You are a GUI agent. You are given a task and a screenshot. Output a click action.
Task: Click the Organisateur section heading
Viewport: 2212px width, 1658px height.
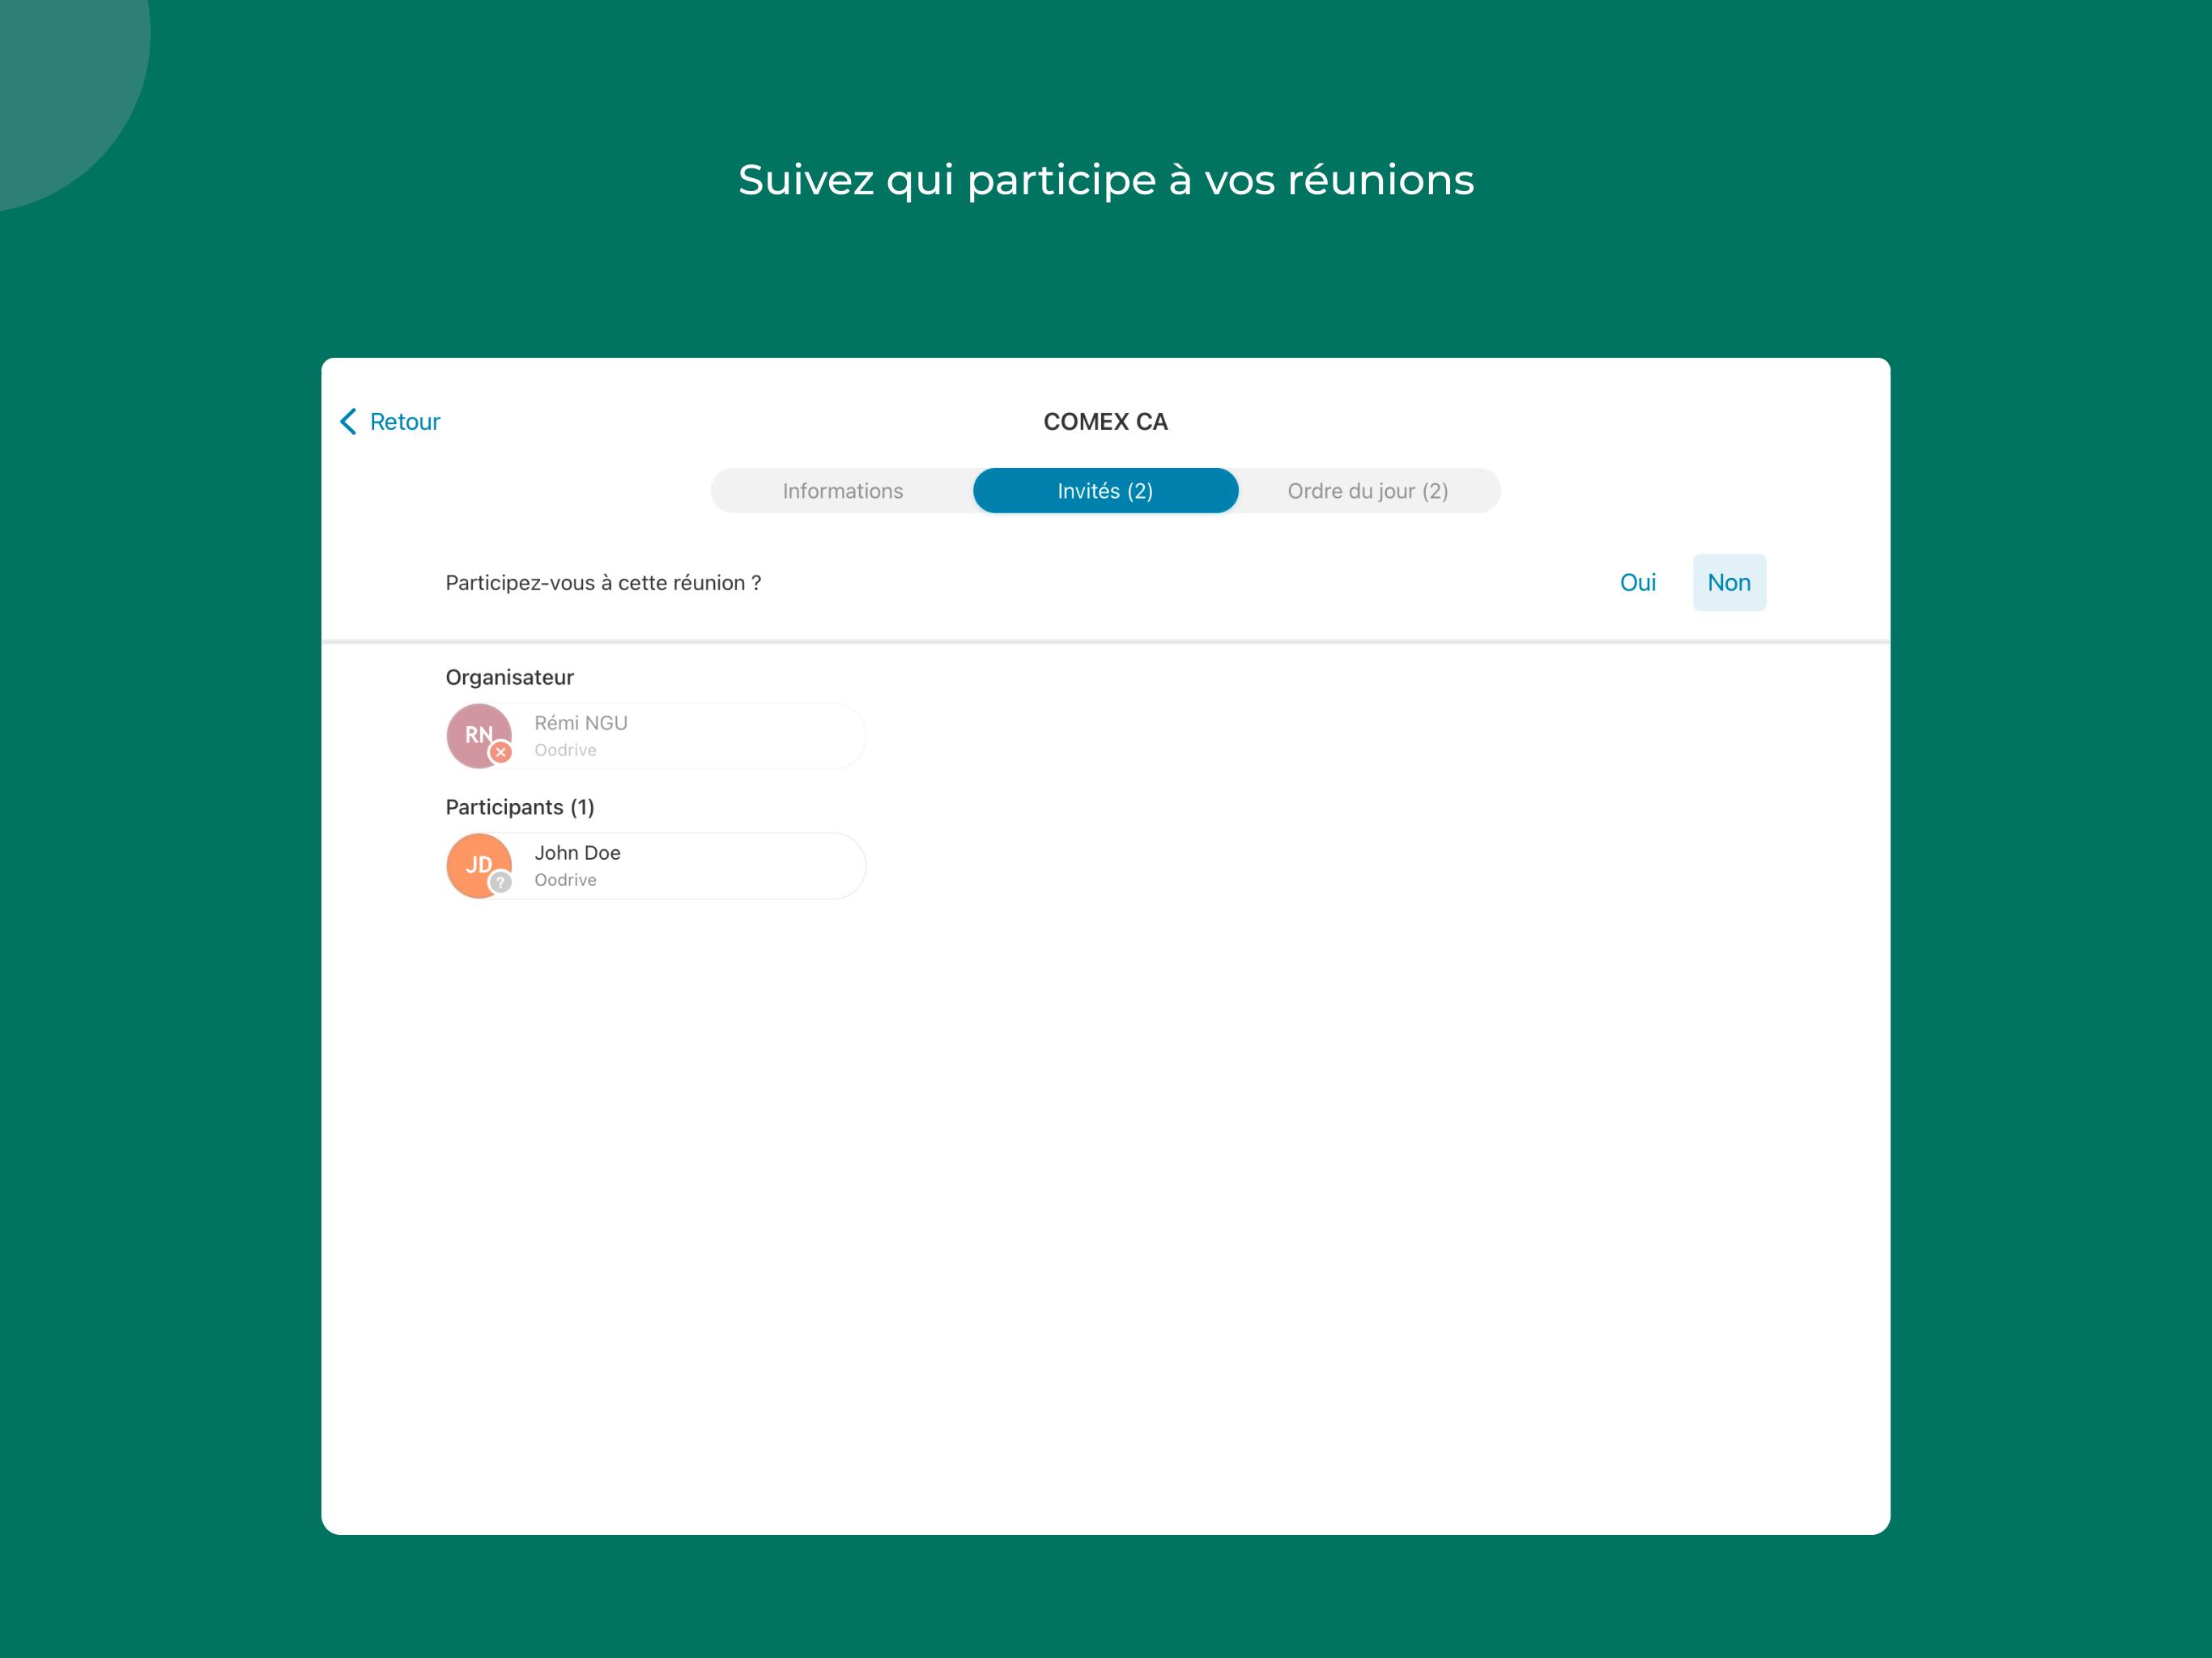point(509,677)
